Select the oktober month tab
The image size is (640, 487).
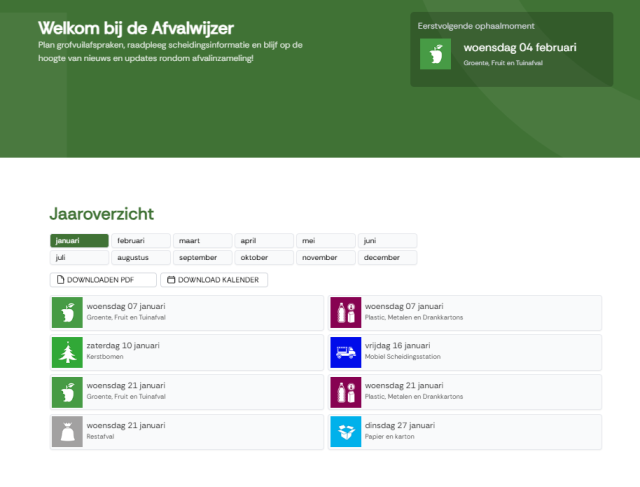[x=264, y=258]
